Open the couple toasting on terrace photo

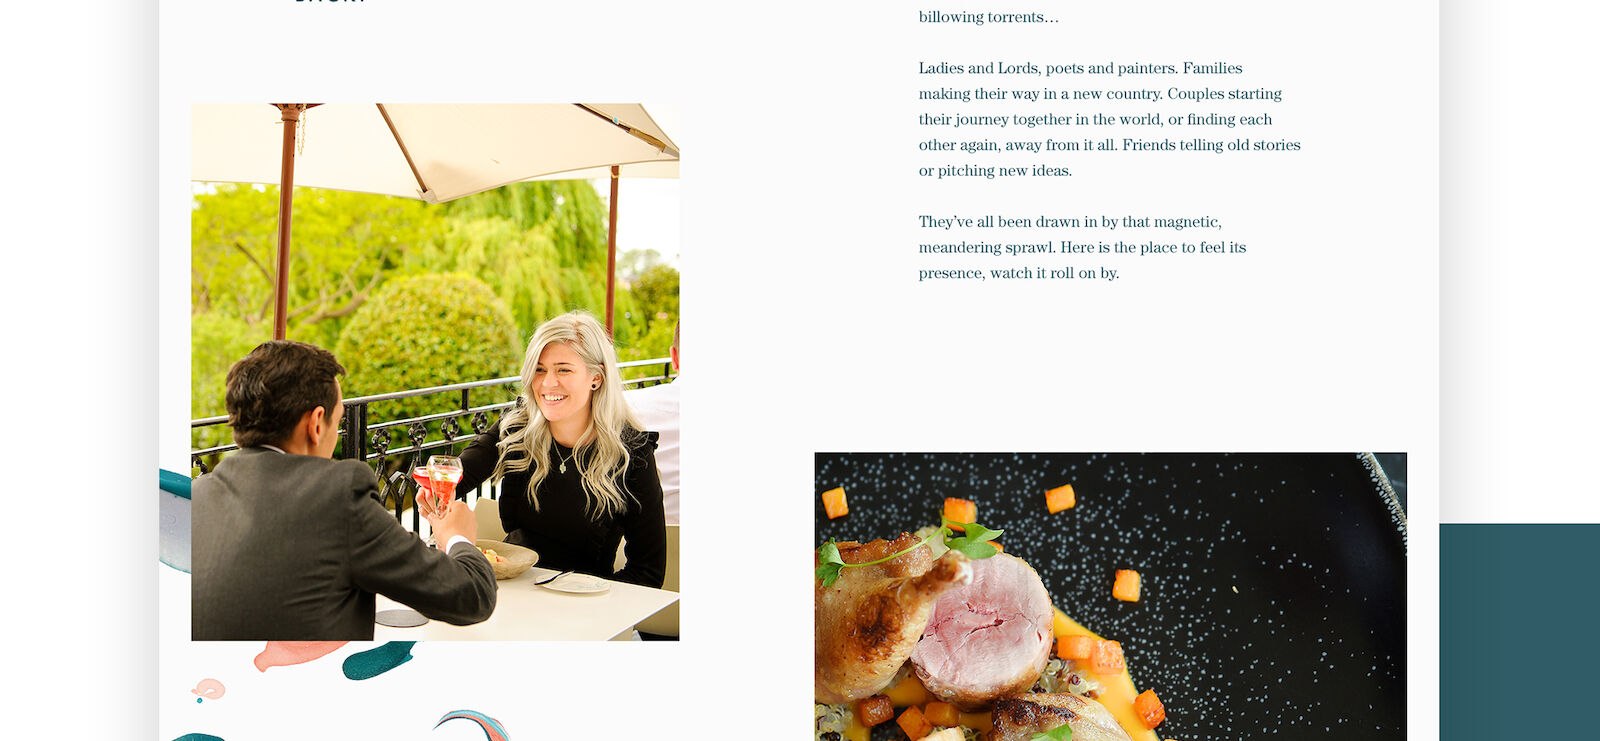(x=435, y=371)
